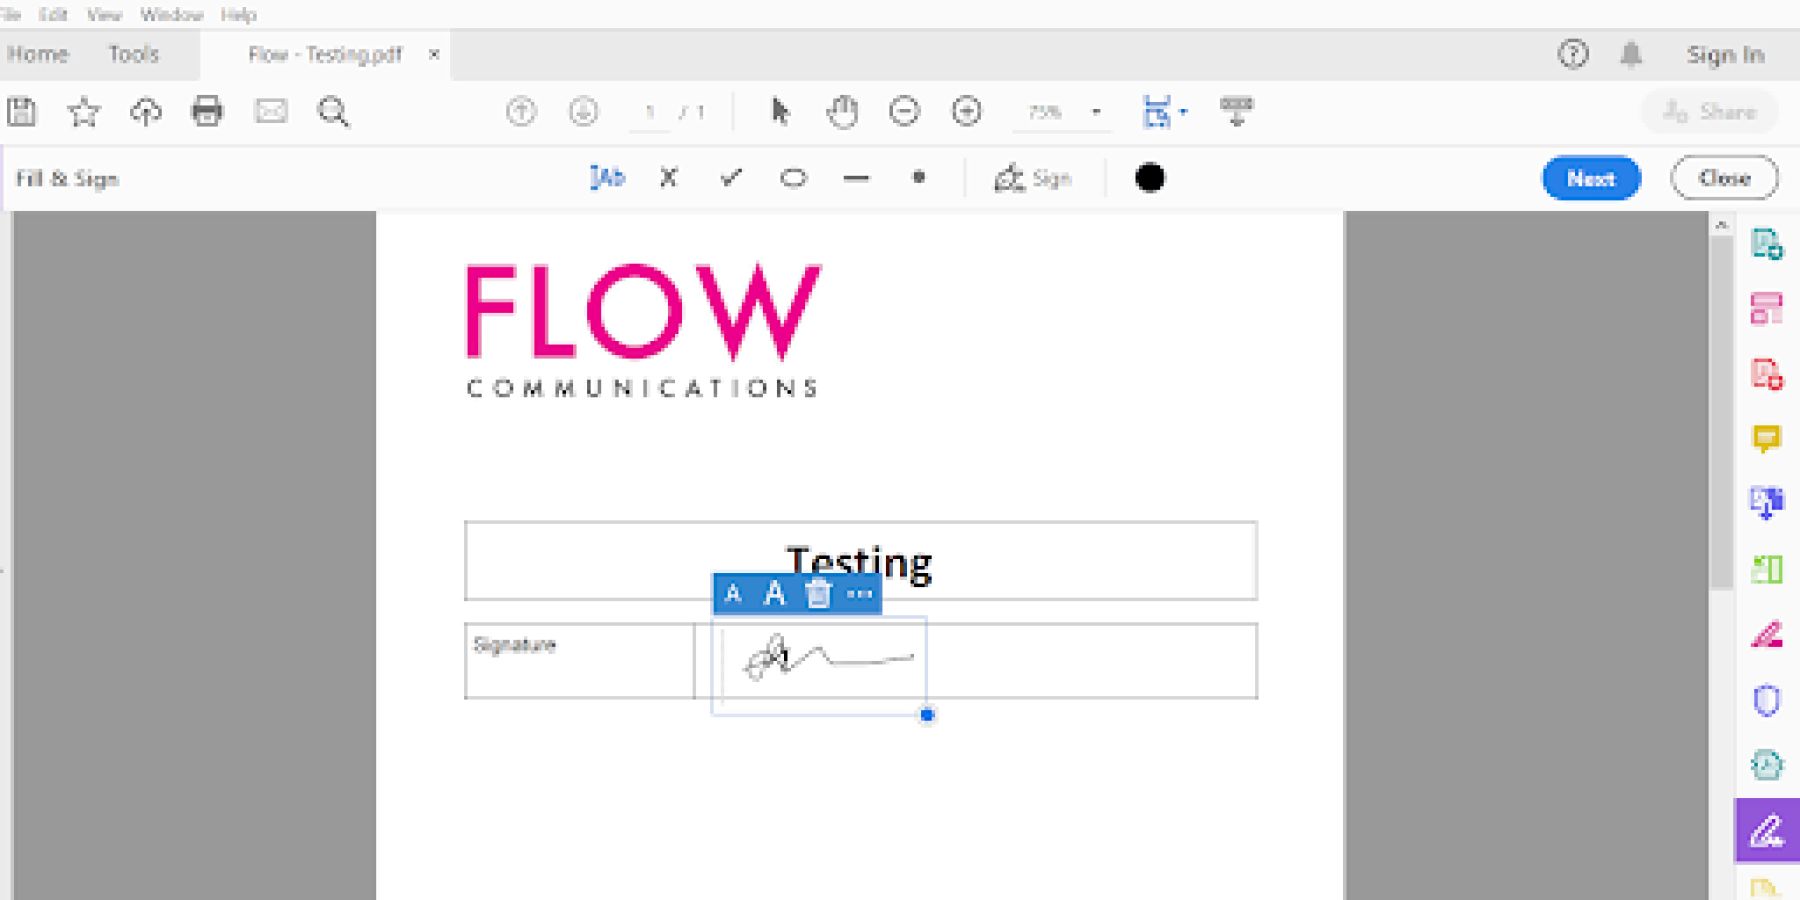Click the read mode keyboard icon
Screen dimensions: 1800x900
[x=1236, y=111]
